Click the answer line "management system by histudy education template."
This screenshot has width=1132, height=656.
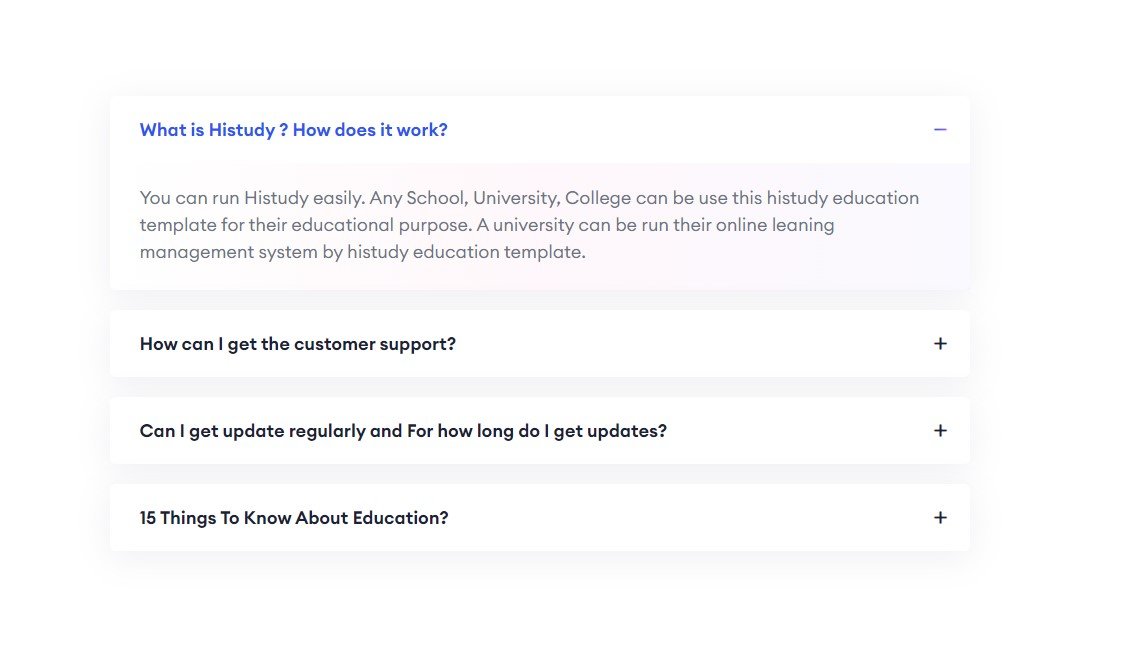pyautogui.click(x=362, y=252)
